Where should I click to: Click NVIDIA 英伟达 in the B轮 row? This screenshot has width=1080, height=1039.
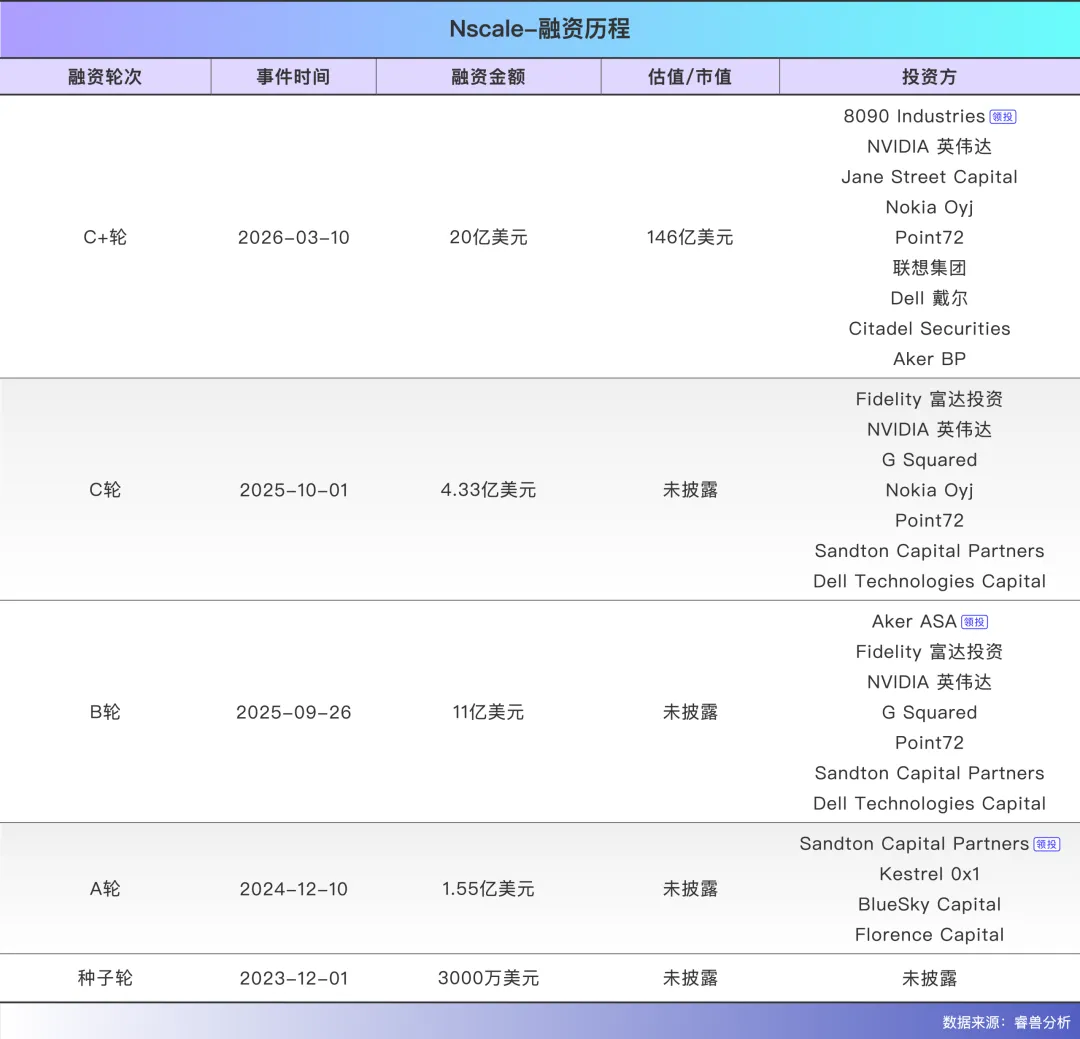tap(929, 682)
